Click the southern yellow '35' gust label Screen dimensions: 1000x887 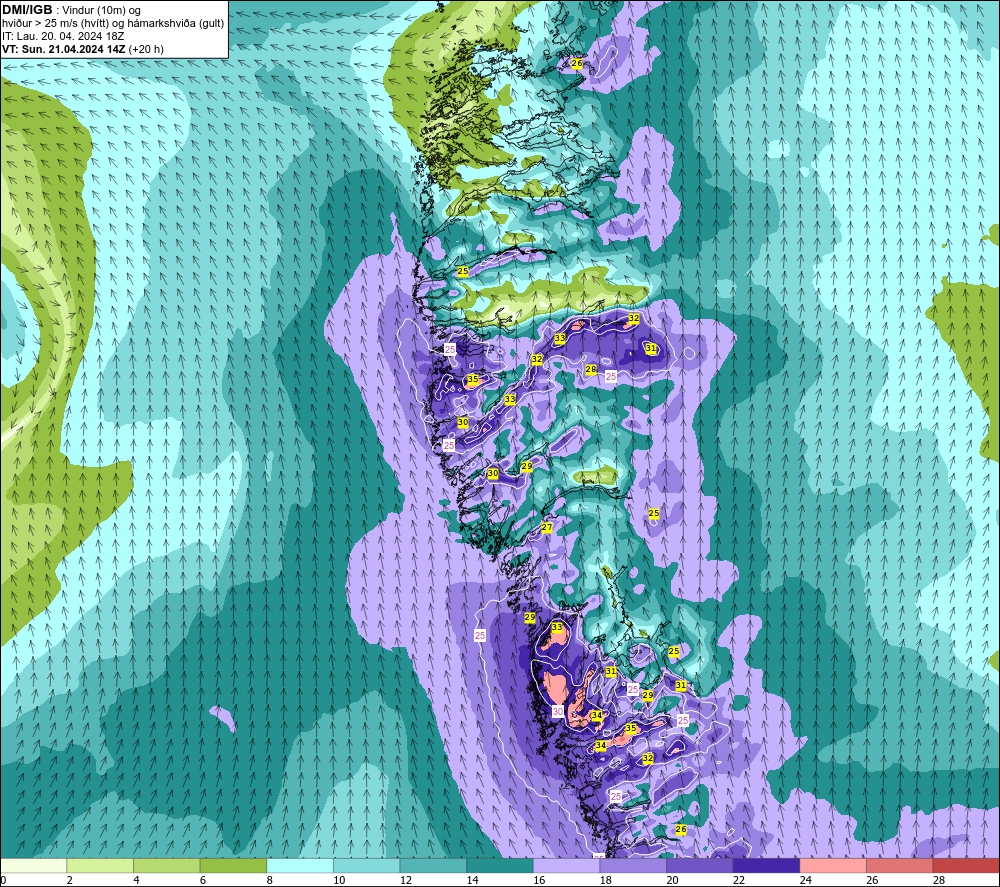(x=631, y=728)
